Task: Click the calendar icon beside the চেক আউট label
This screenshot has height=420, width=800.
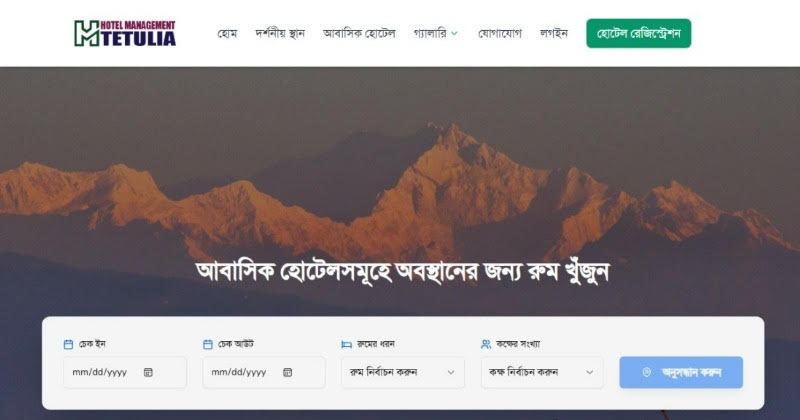Action: tap(208, 344)
